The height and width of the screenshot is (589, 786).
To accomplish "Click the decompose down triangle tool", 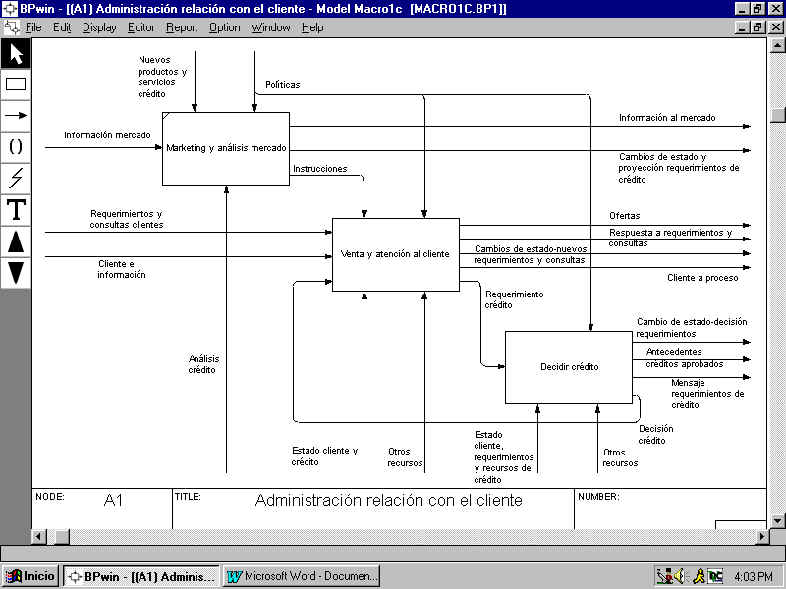I will coord(16,273).
